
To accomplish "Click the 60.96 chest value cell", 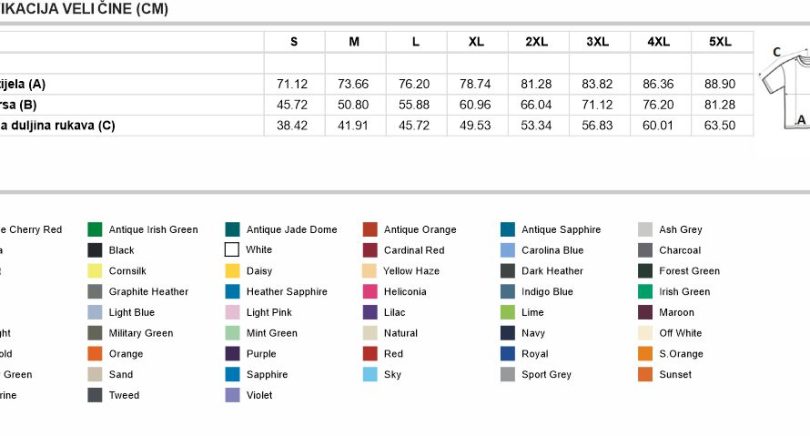I will pyautogui.click(x=477, y=105).
